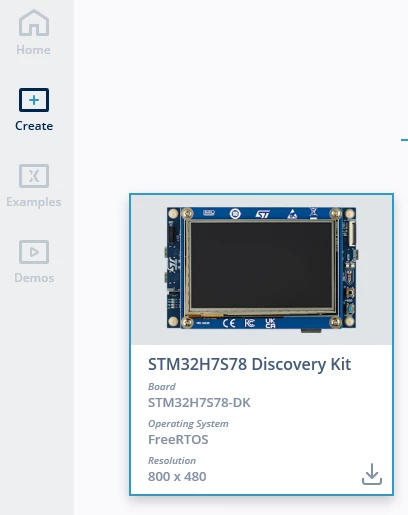Click the Resolution field label
The height and width of the screenshot is (515, 408).
(172, 460)
